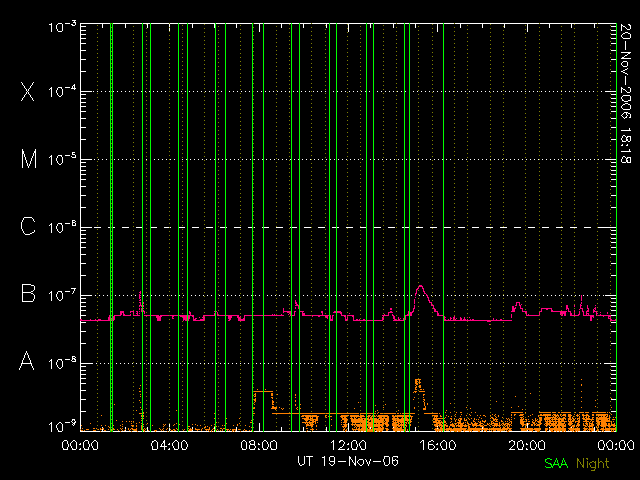The height and width of the screenshot is (480, 640).
Task: Click the 20:00 time axis label
Action: pos(527,445)
